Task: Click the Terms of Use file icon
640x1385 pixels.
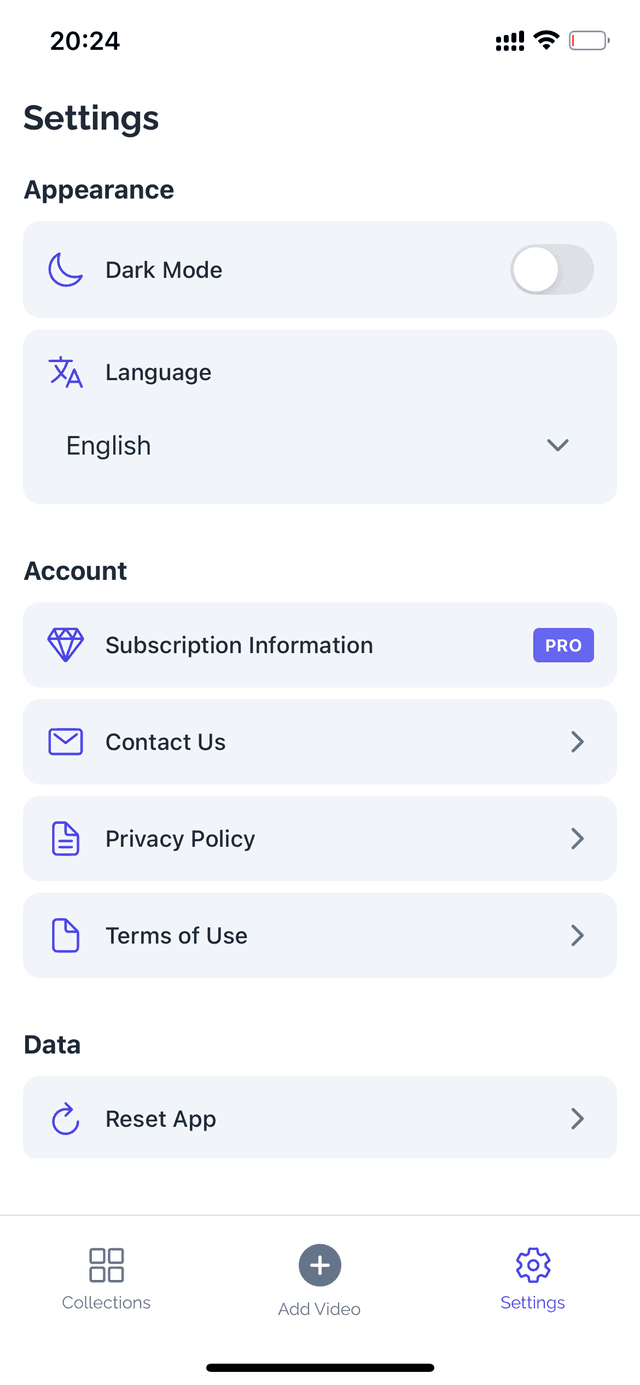Action: pos(66,936)
